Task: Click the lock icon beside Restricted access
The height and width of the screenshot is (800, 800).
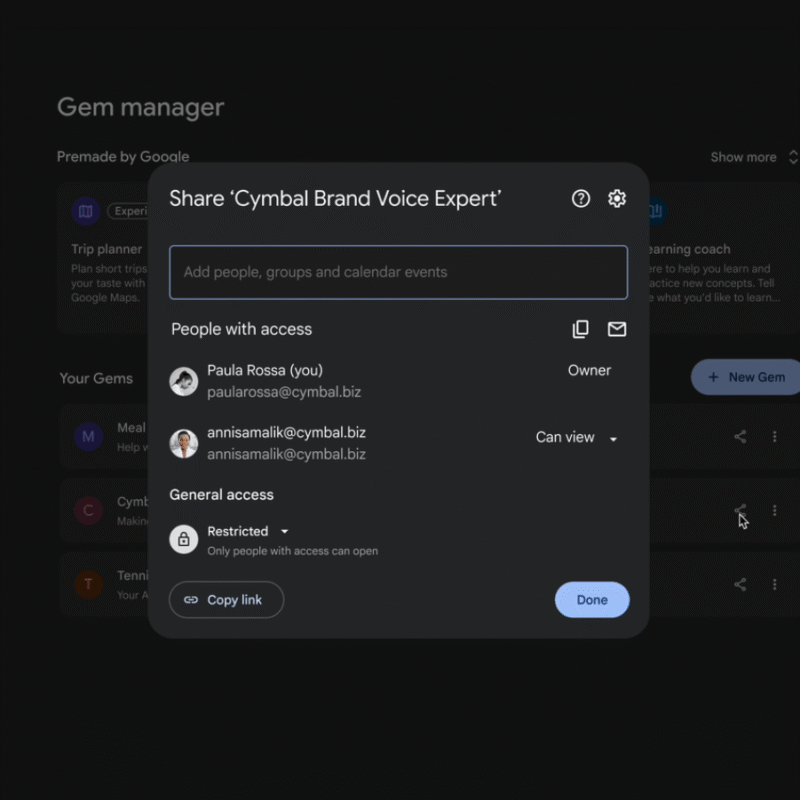Action: click(x=183, y=539)
